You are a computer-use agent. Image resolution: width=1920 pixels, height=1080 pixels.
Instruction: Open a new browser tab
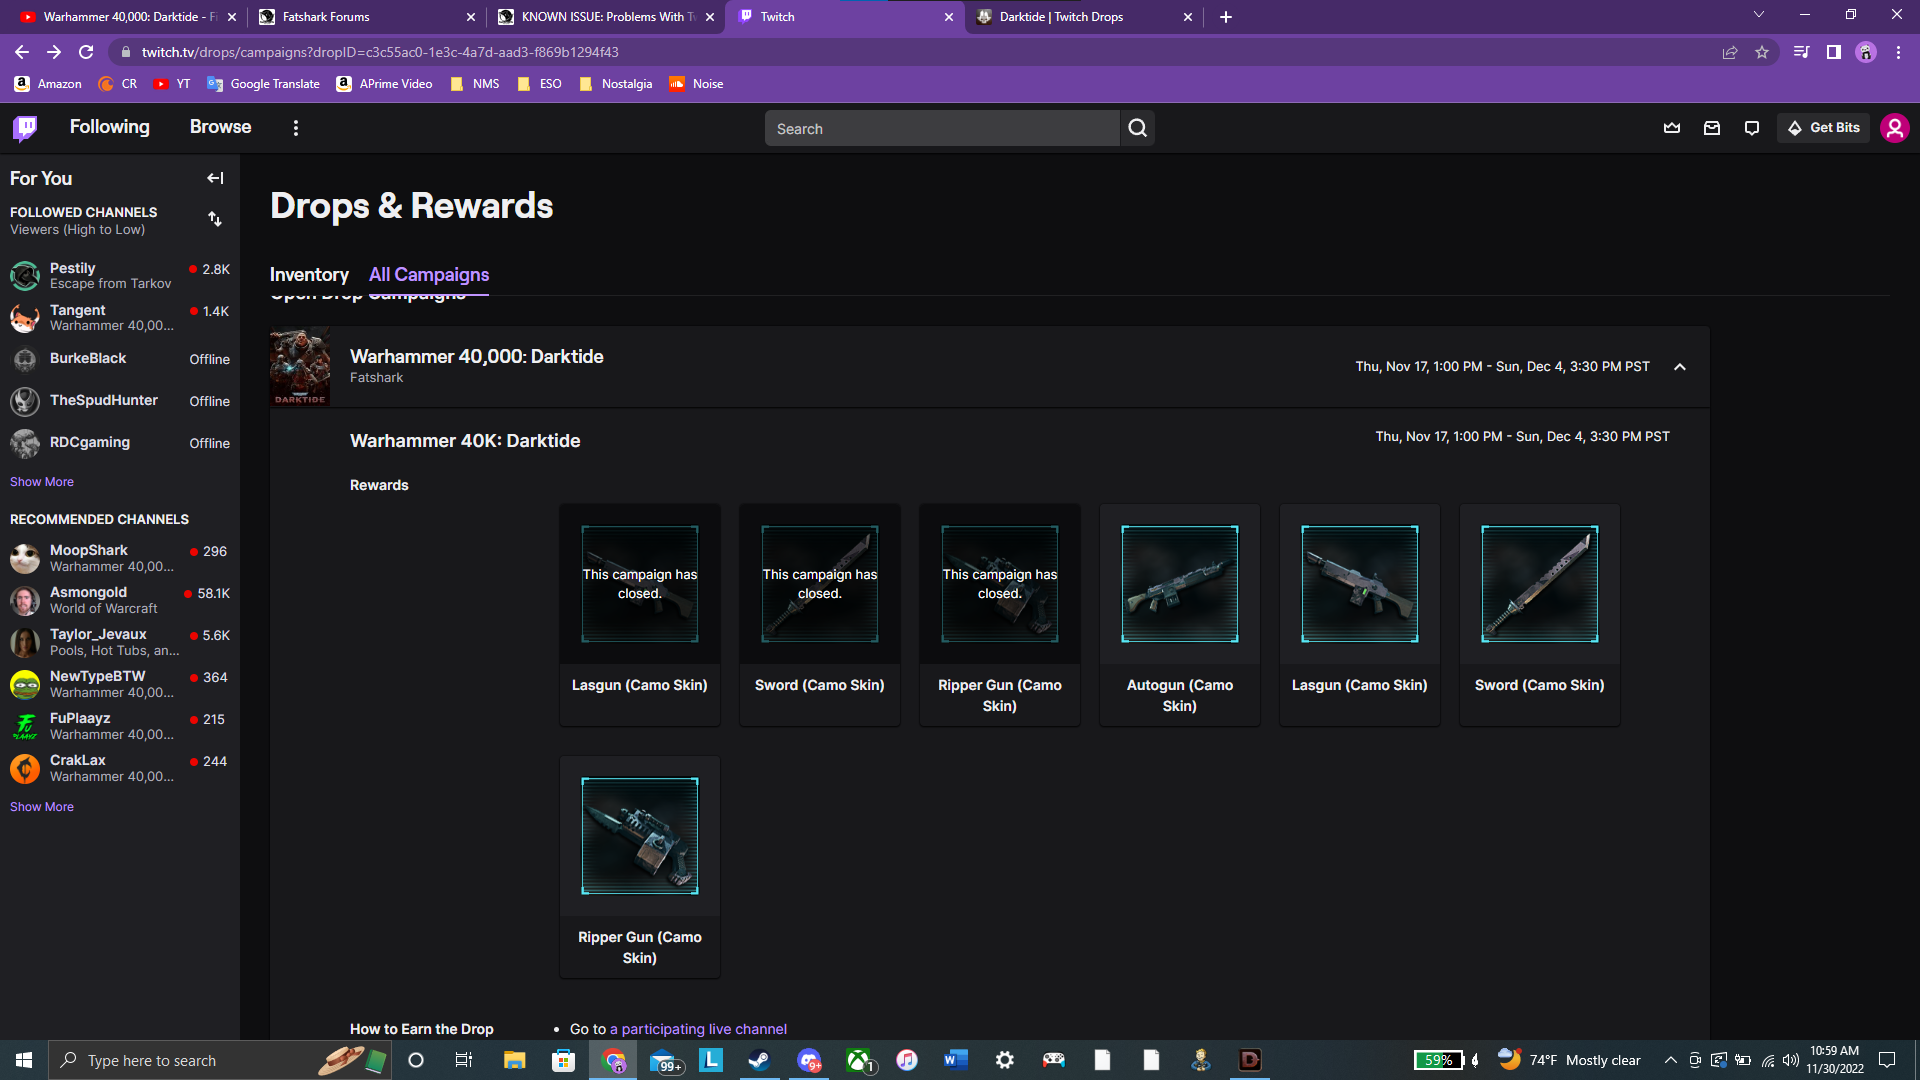[x=1226, y=17]
